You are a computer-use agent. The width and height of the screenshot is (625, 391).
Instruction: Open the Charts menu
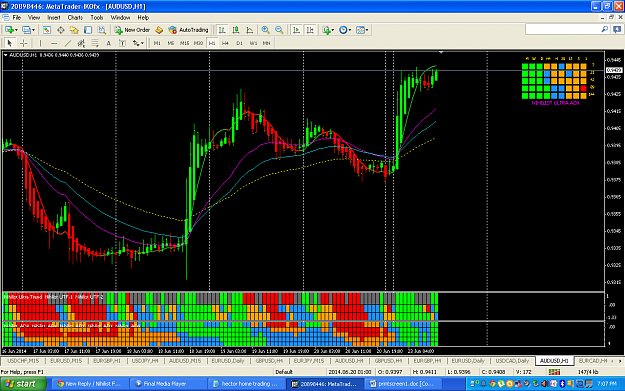(x=75, y=18)
